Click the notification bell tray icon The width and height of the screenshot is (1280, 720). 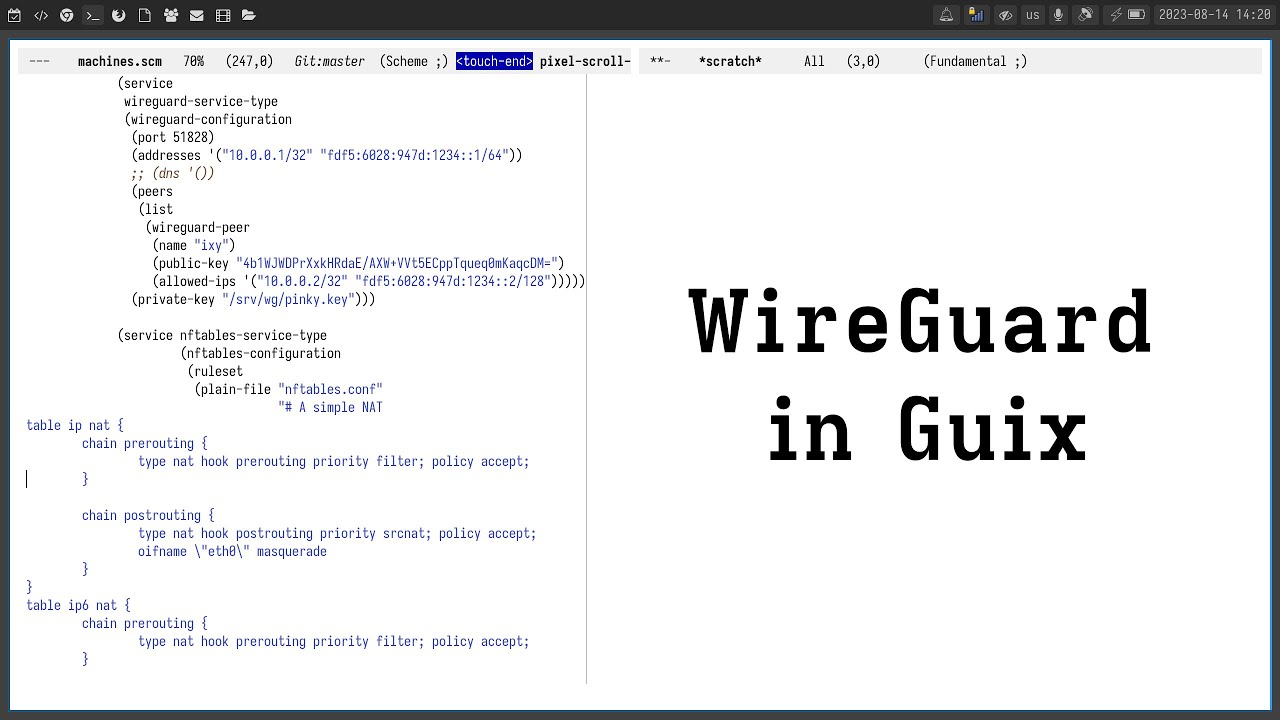point(946,15)
